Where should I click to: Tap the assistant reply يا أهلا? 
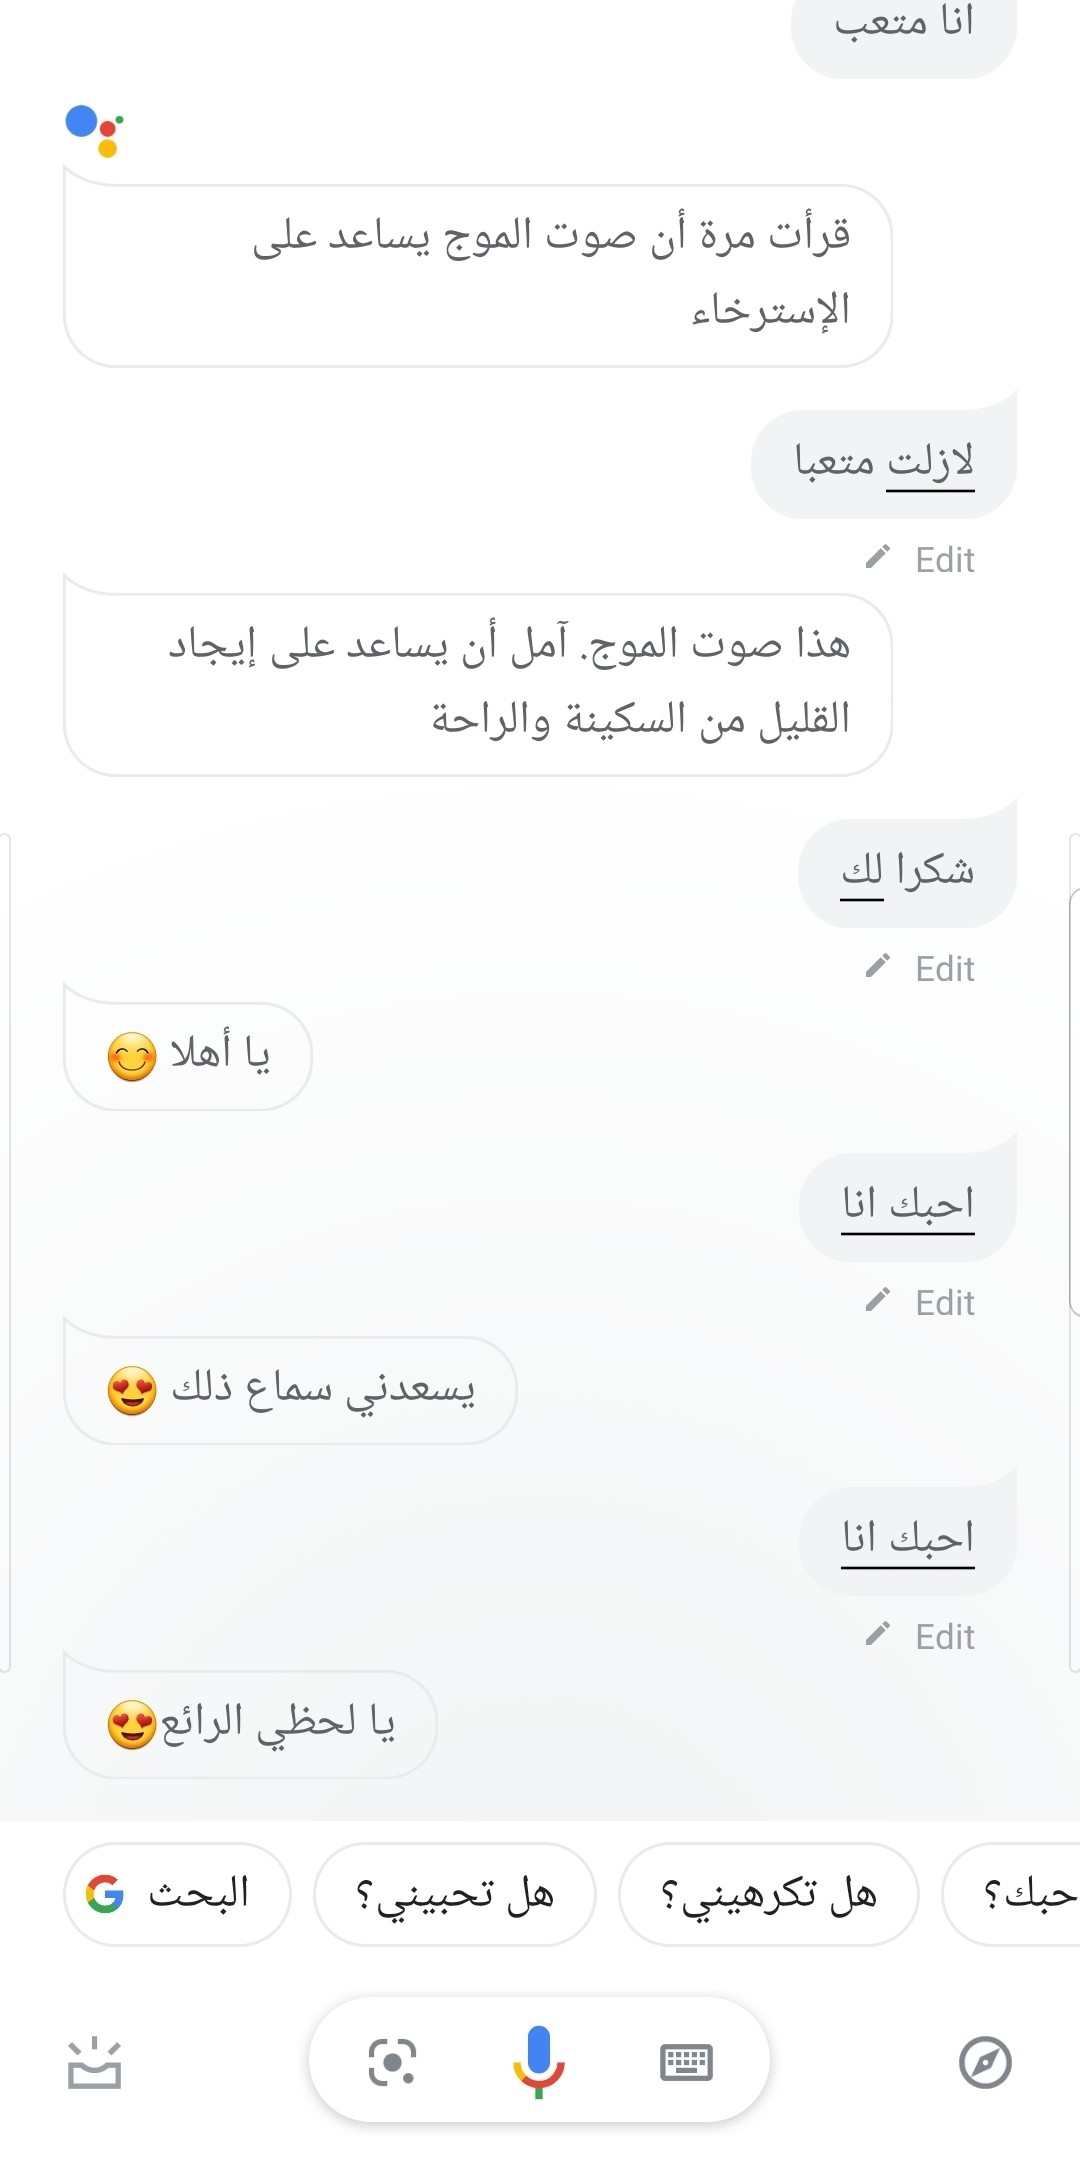click(188, 1056)
